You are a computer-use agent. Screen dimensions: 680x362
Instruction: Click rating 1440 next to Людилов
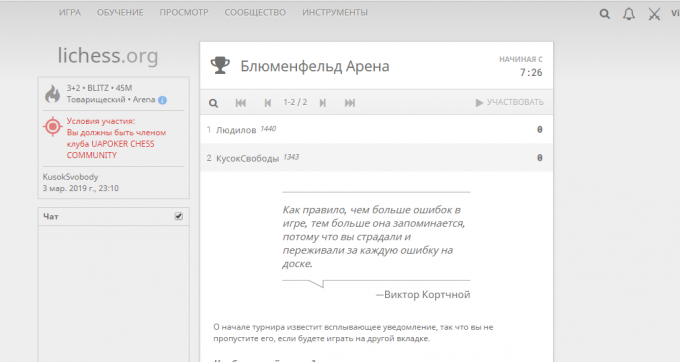[268, 129]
